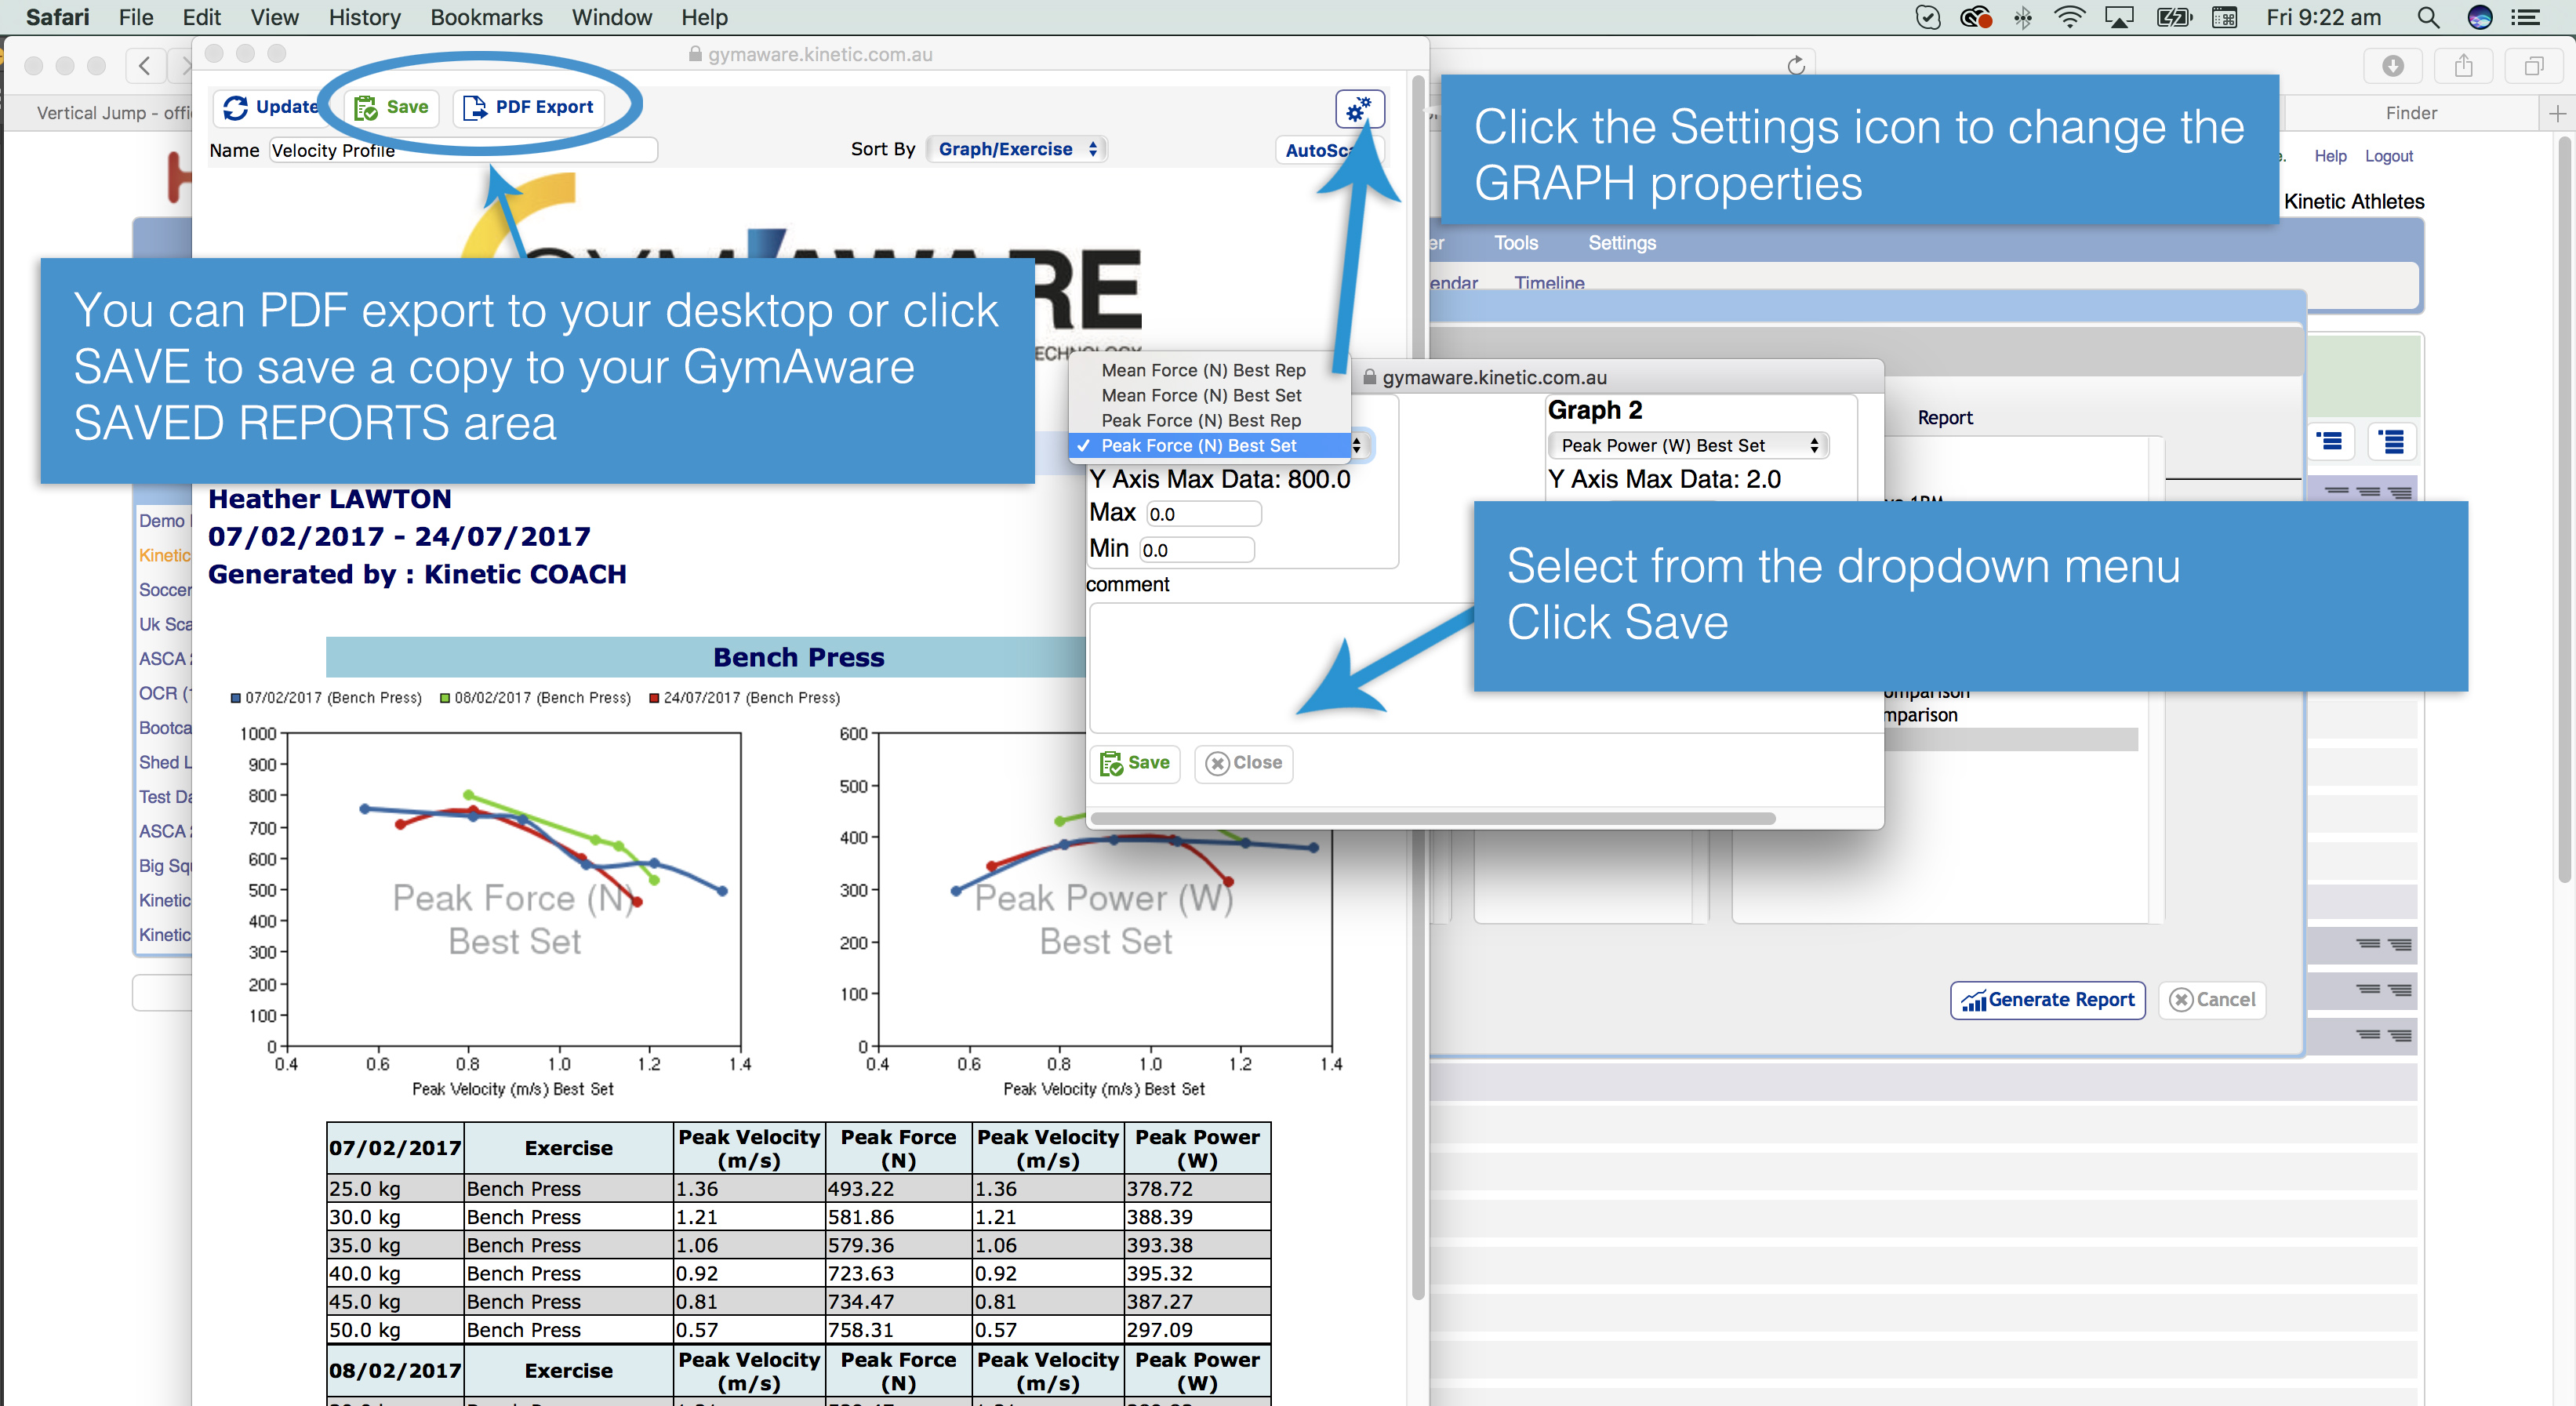Click 08/02/2017 green legend swatch
2576x1406 pixels.
(x=445, y=698)
